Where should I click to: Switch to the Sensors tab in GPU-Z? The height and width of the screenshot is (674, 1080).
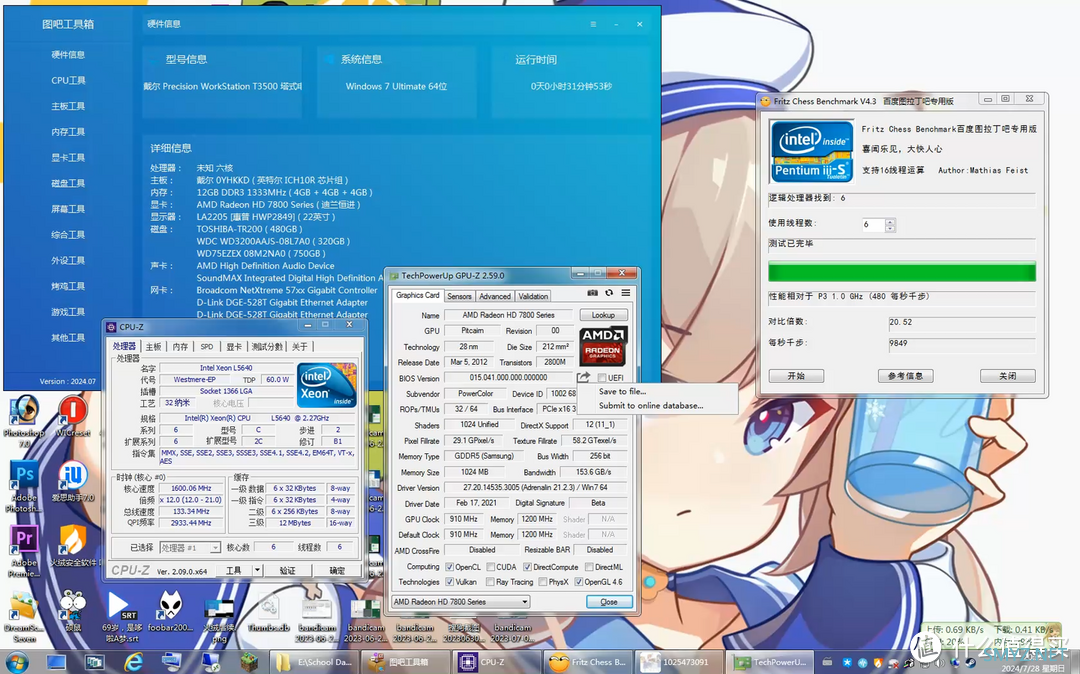[x=459, y=296]
